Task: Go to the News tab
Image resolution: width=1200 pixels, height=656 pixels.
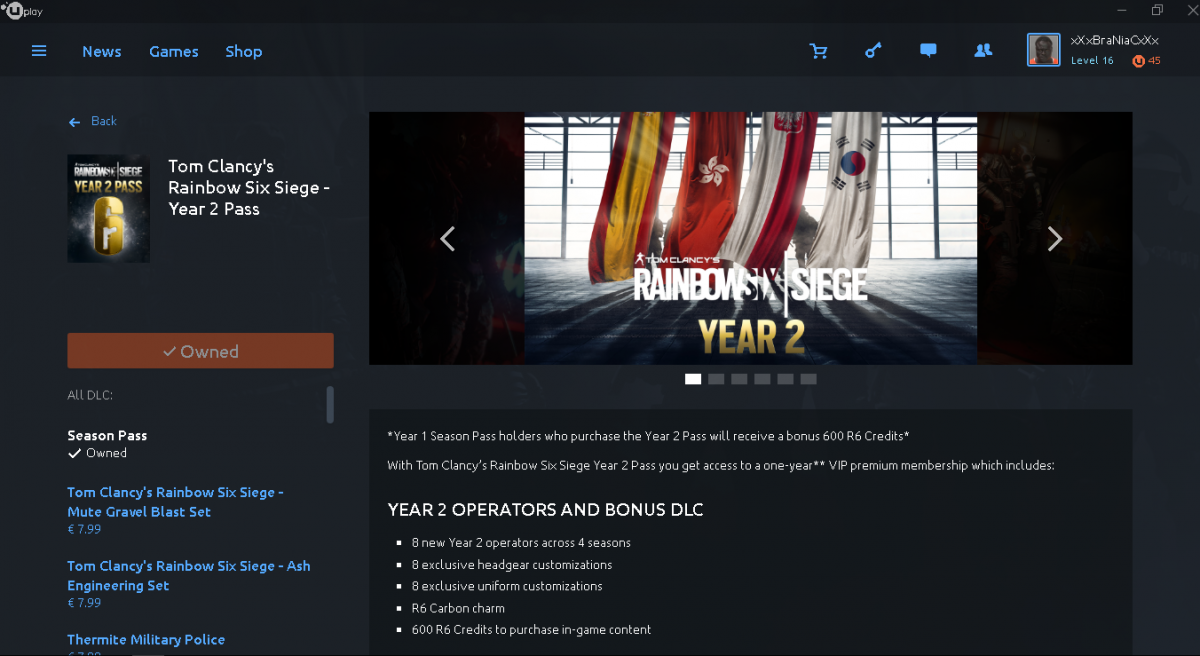Action: click(x=102, y=52)
